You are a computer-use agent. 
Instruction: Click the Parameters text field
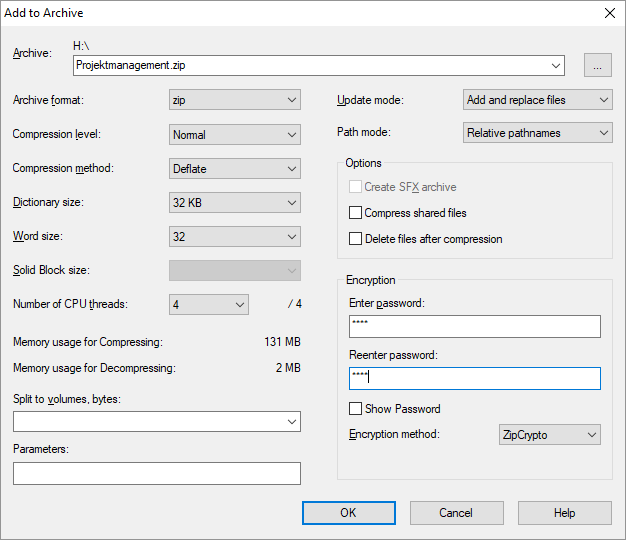click(x=156, y=473)
